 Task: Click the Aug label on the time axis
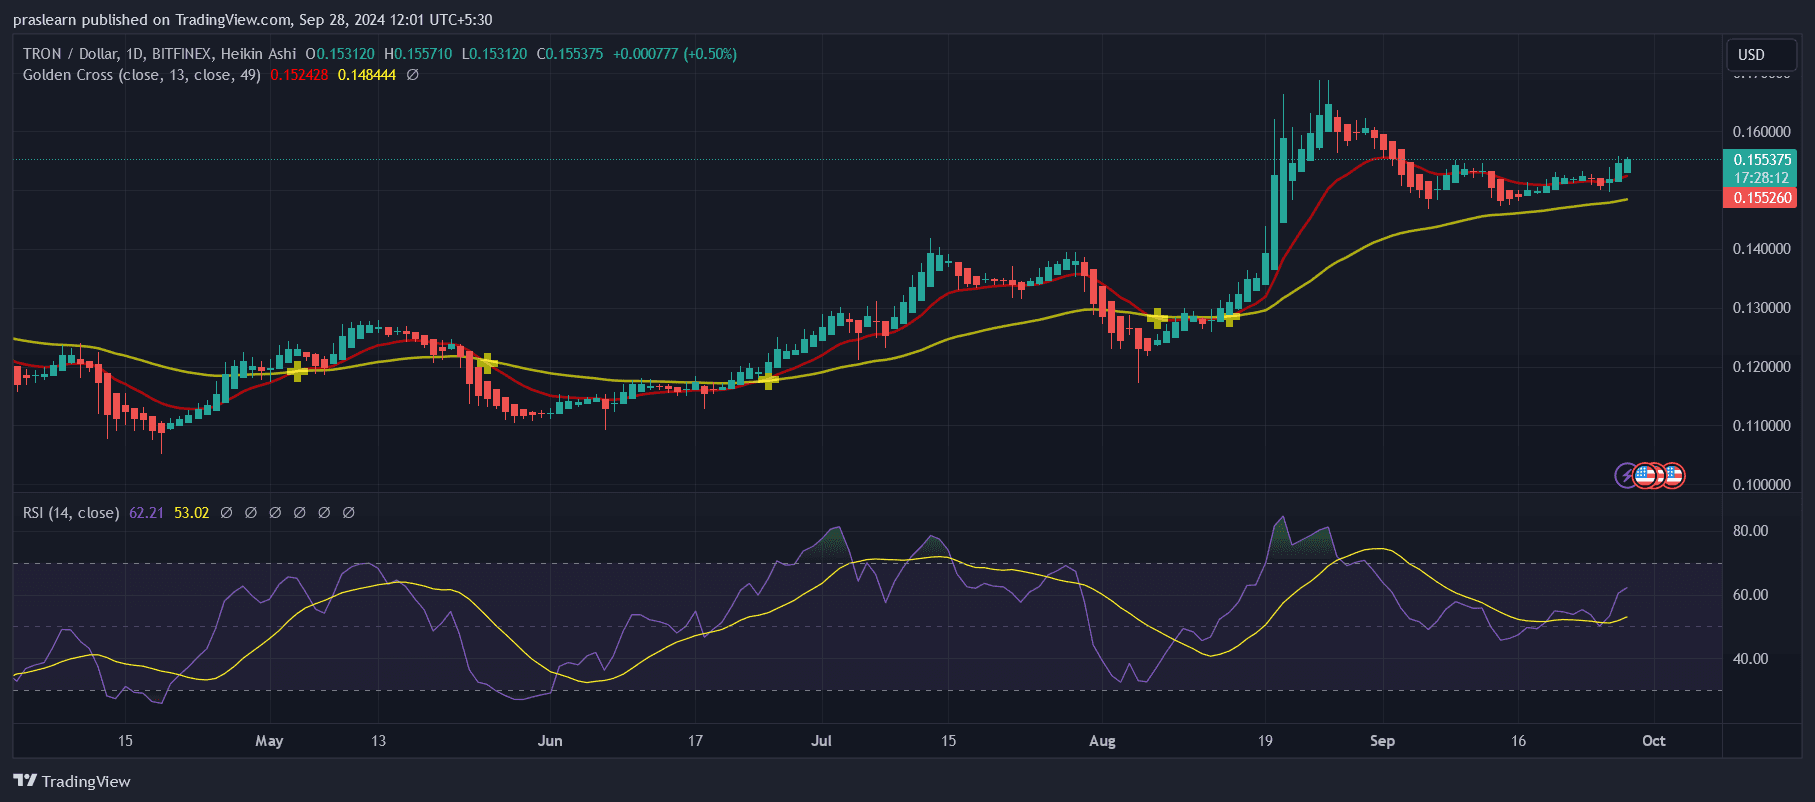click(x=1102, y=741)
